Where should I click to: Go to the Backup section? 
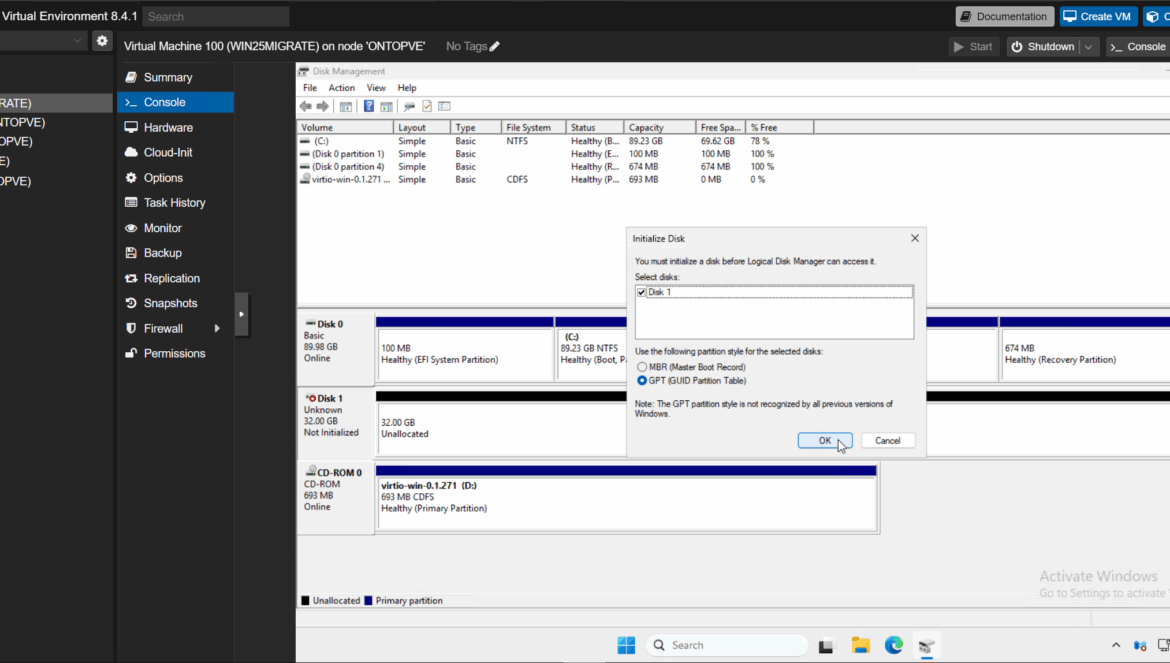pyautogui.click(x=175, y=253)
